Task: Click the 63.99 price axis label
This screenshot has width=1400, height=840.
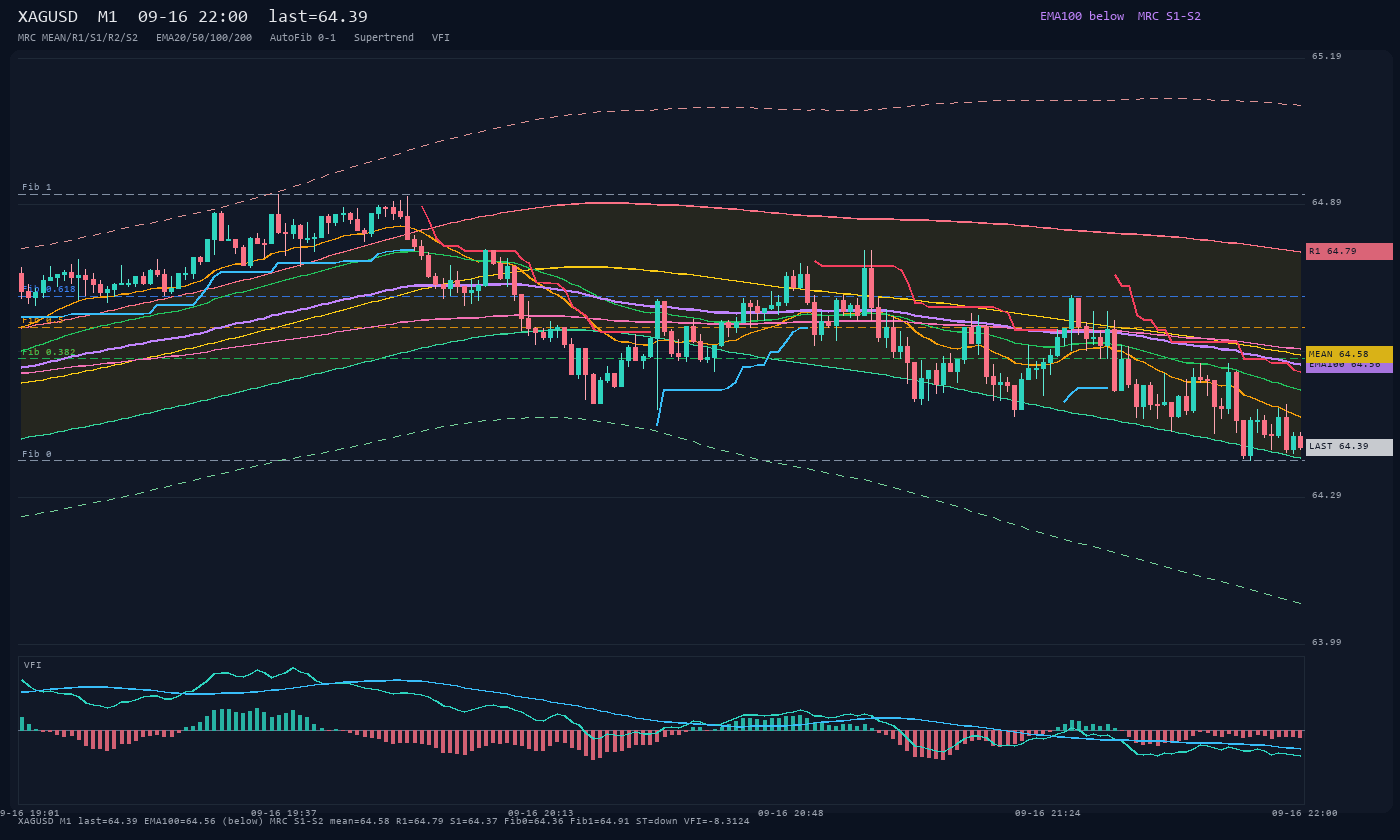Action: [1327, 643]
